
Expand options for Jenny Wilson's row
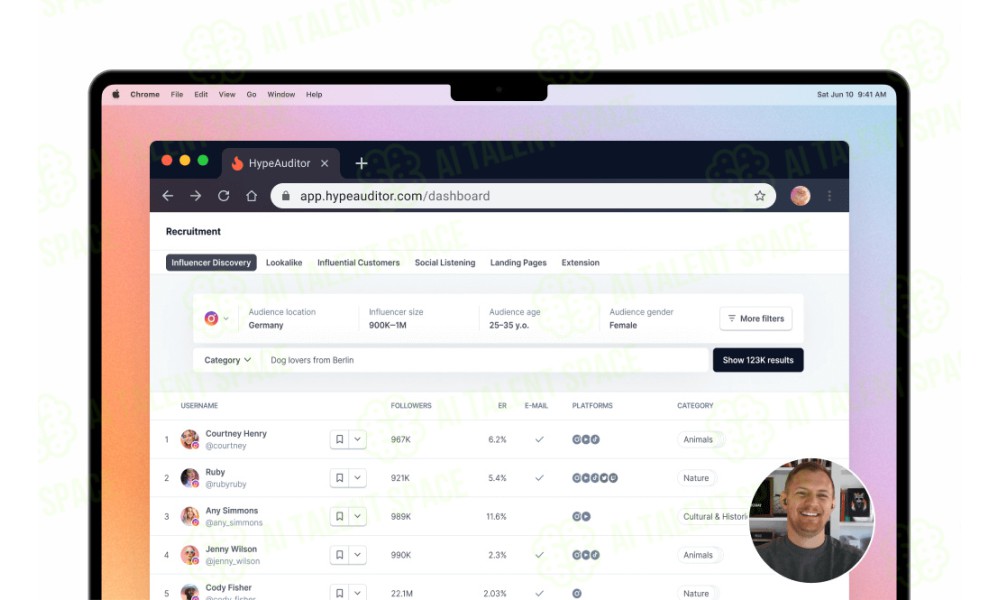click(x=357, y=555)
